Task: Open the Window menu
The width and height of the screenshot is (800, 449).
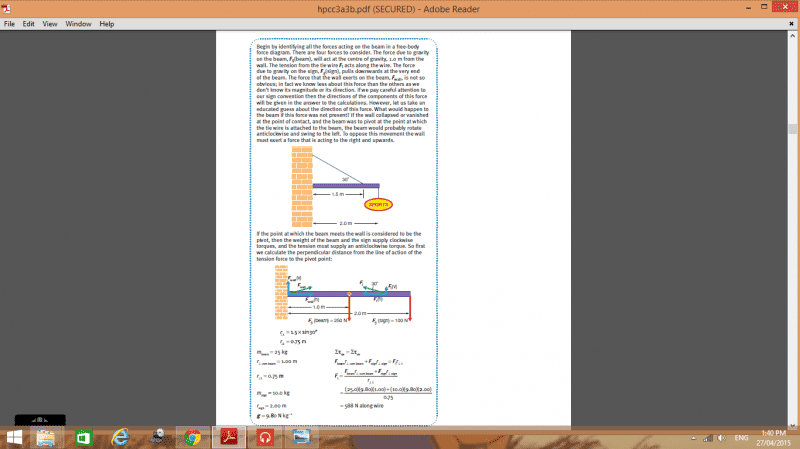Action: [78, 24]
